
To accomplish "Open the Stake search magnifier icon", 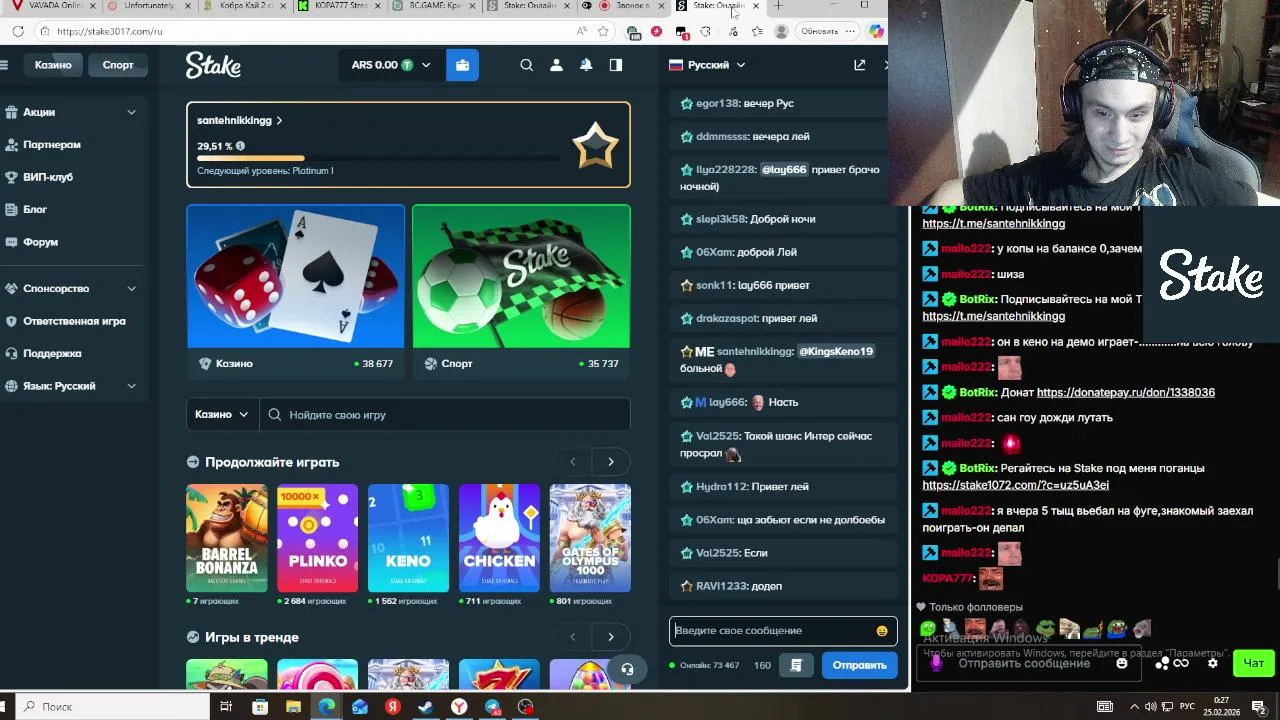I will click(x=526, y=65).
